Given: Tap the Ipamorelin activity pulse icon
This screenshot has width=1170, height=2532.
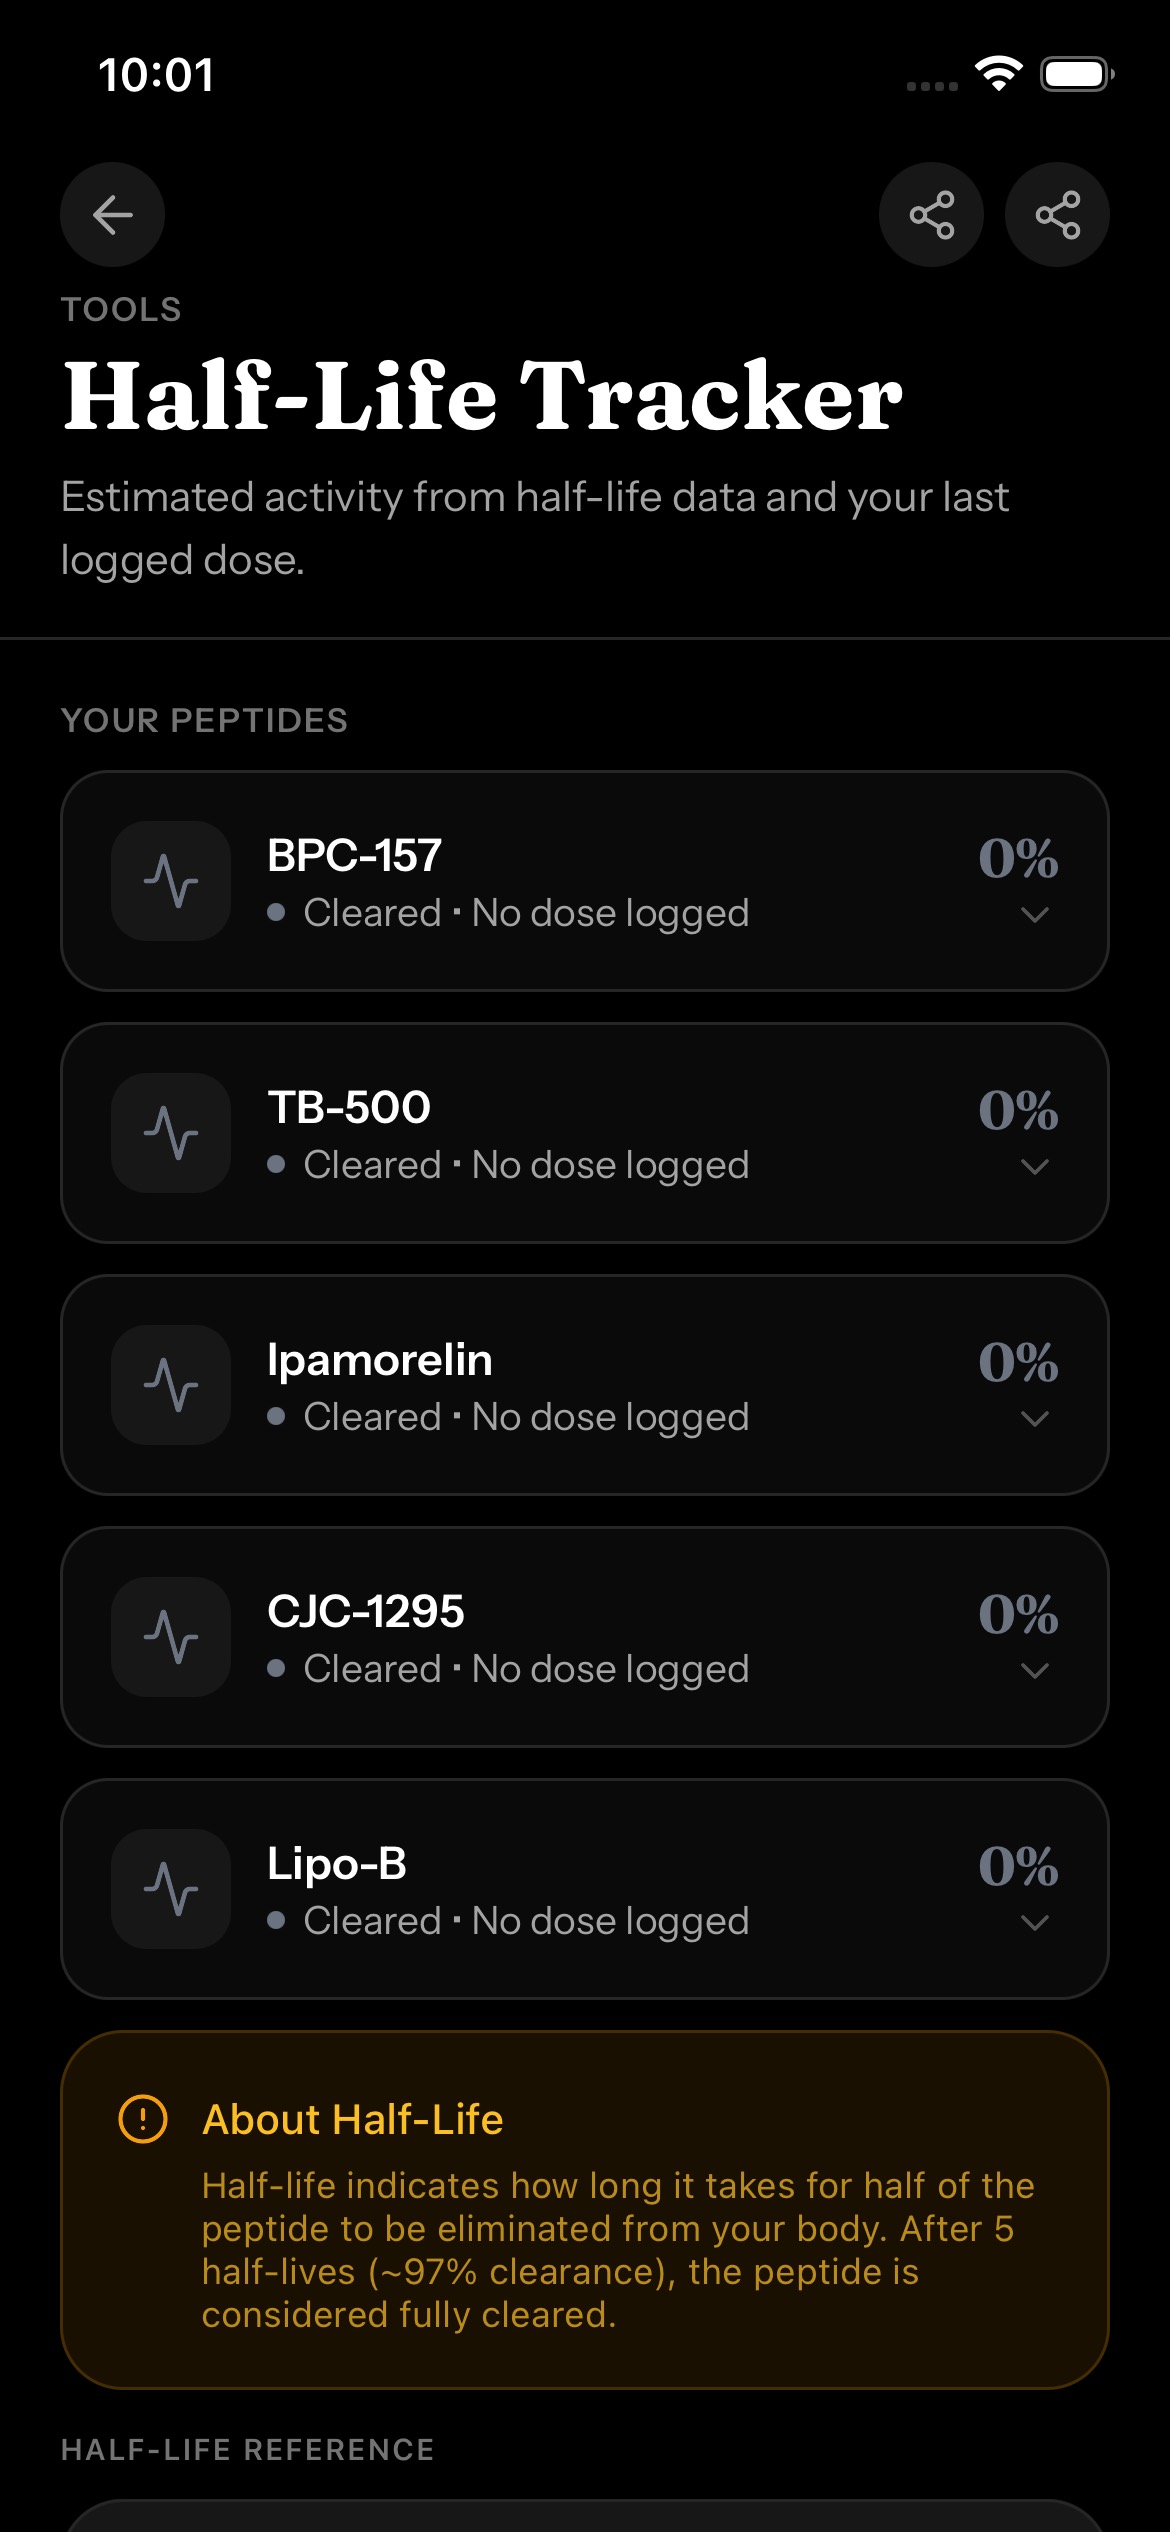Looking at the screenshot, I should pyautogui.click(x=171, y=1385).
